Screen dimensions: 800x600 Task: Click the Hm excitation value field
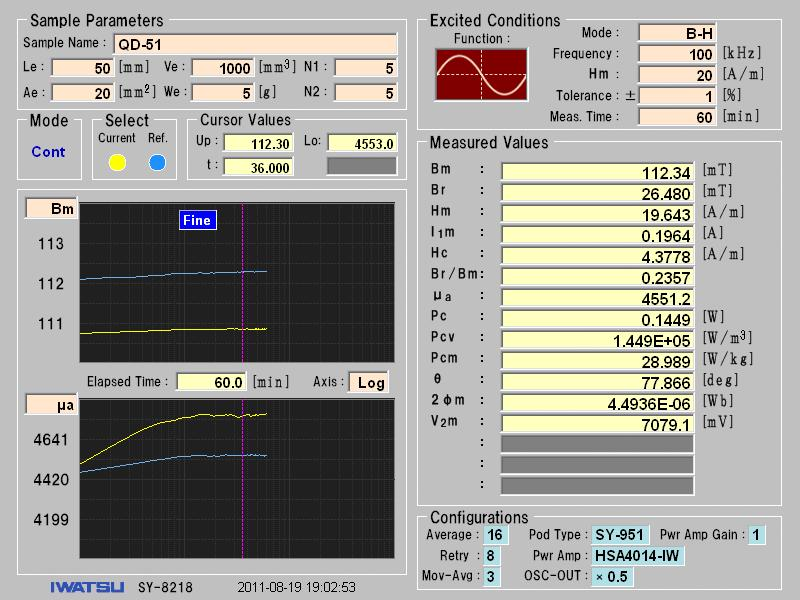[x=676, y=75]
